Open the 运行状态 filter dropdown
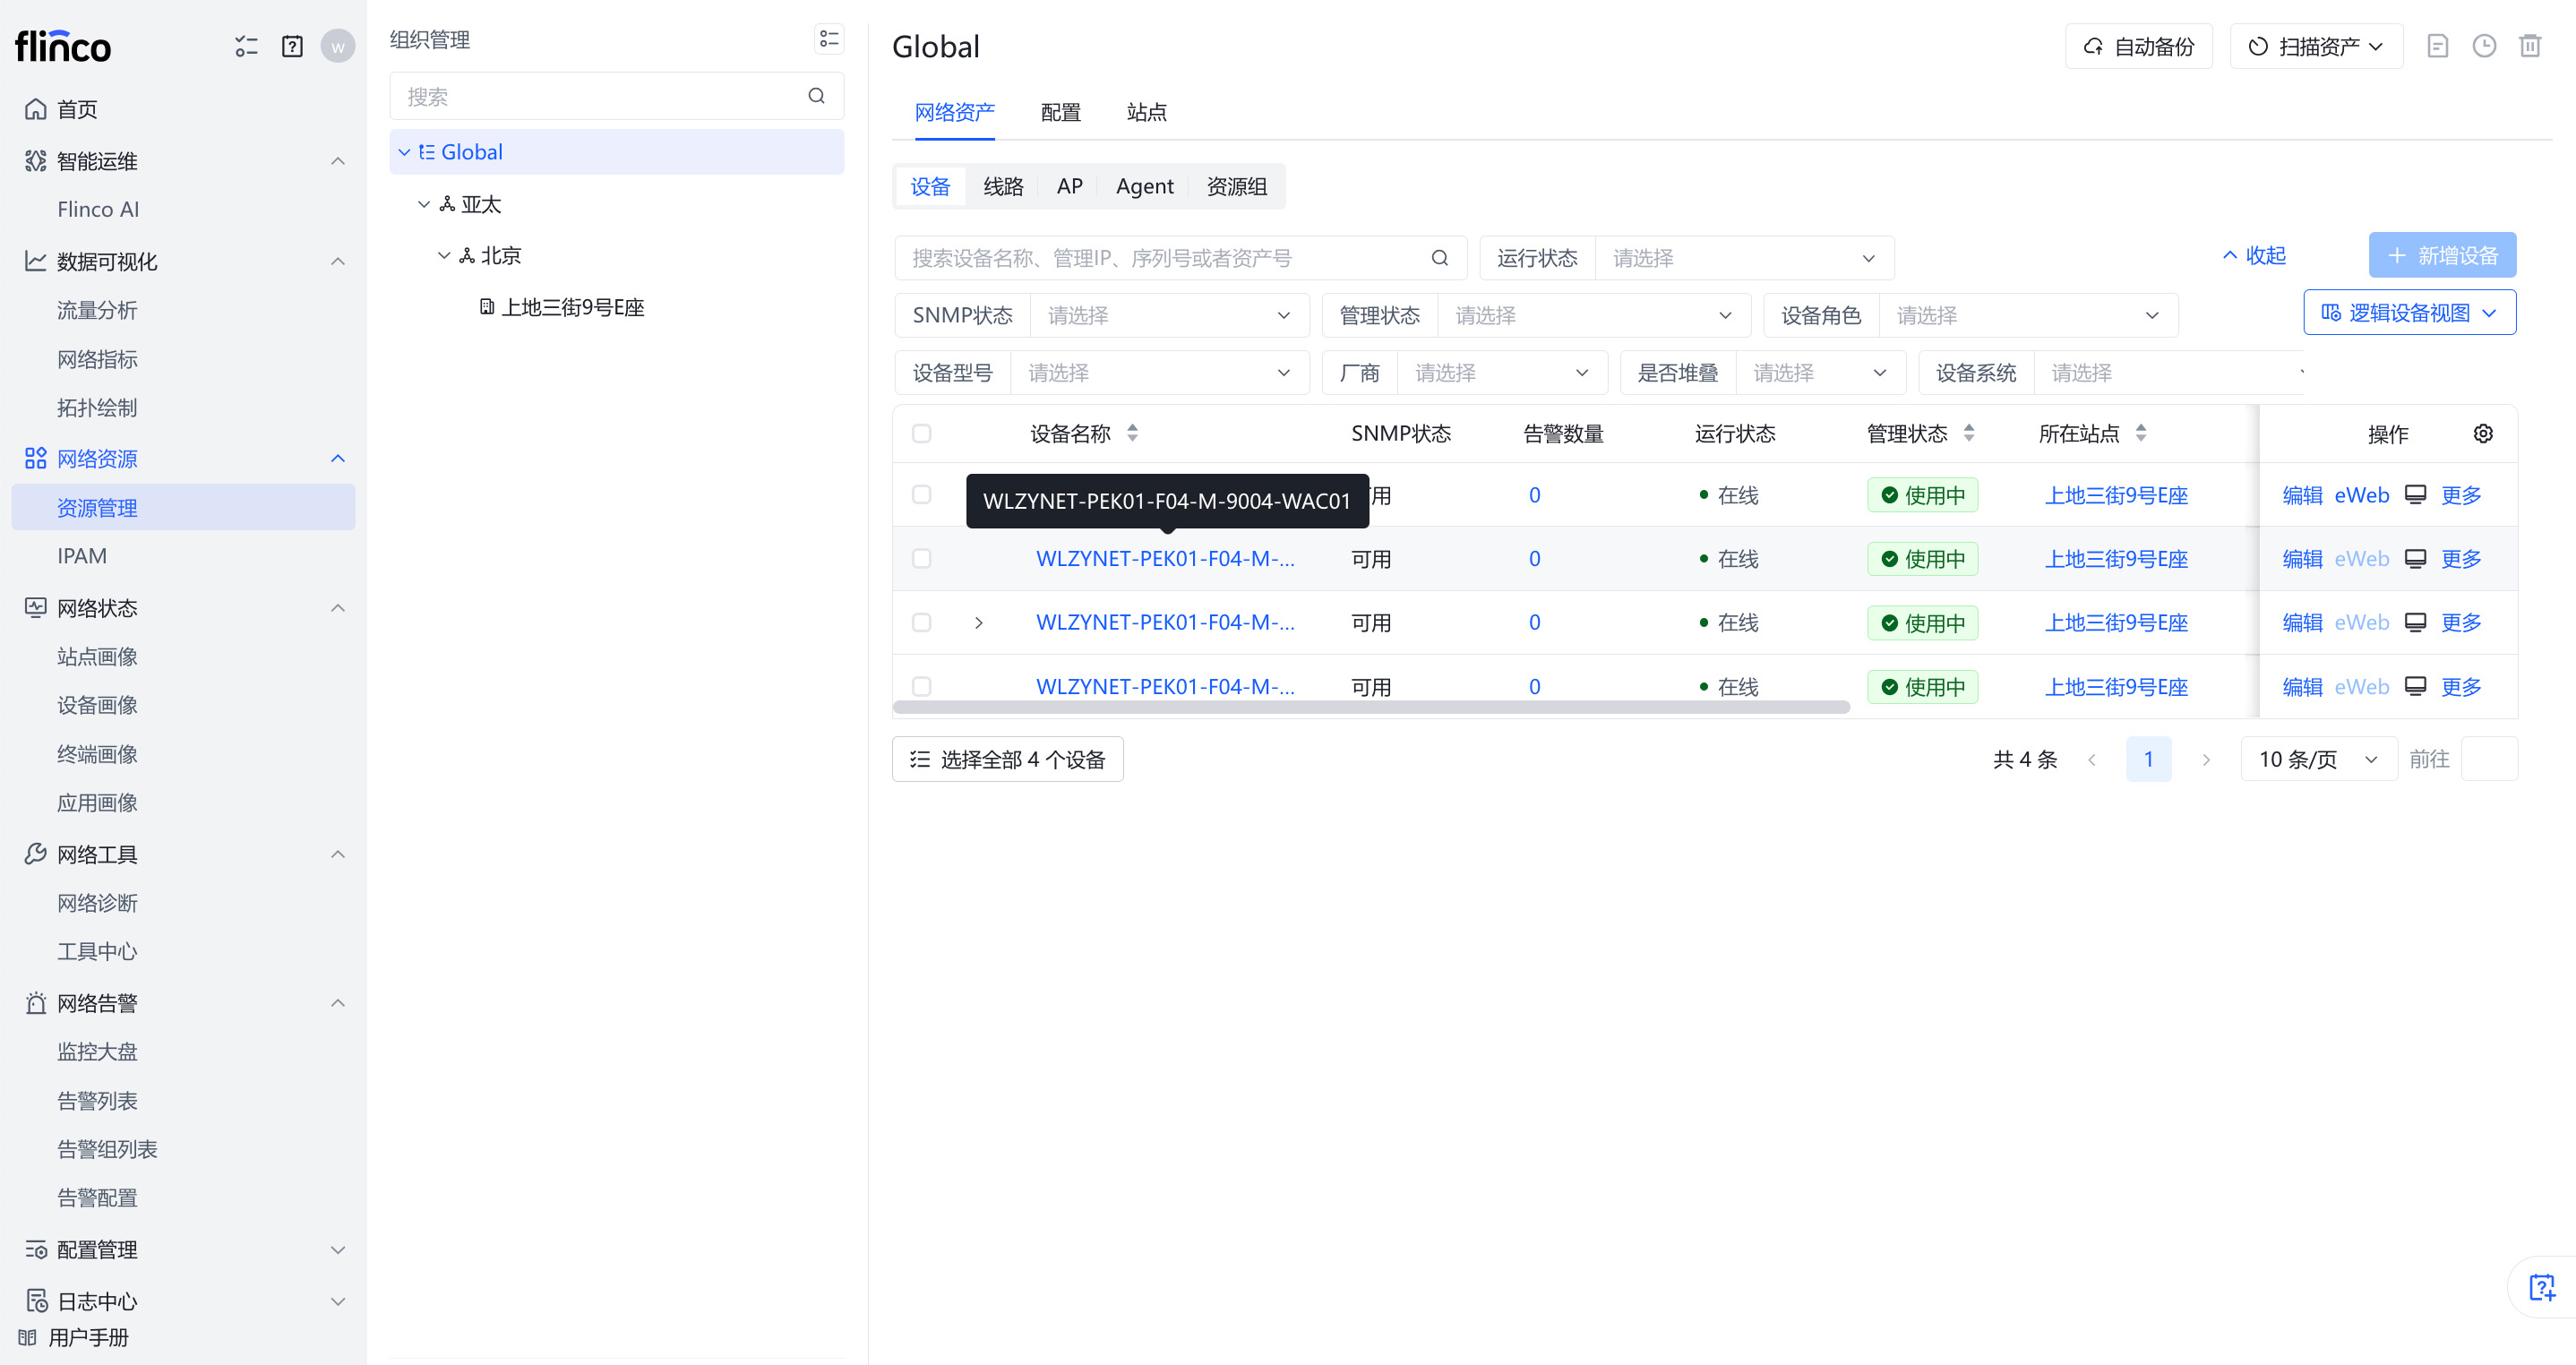 tap(1743, 258)
